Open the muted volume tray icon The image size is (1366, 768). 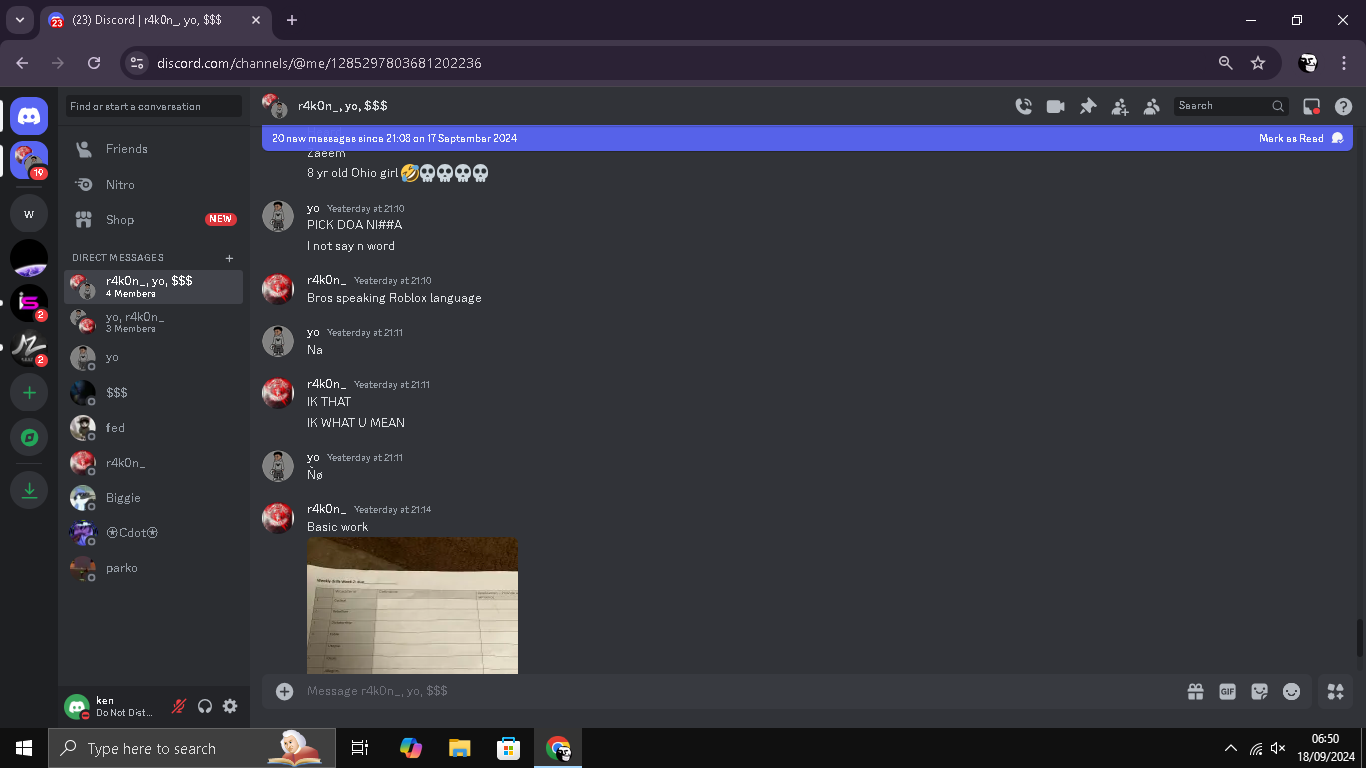coord(1278,748)
